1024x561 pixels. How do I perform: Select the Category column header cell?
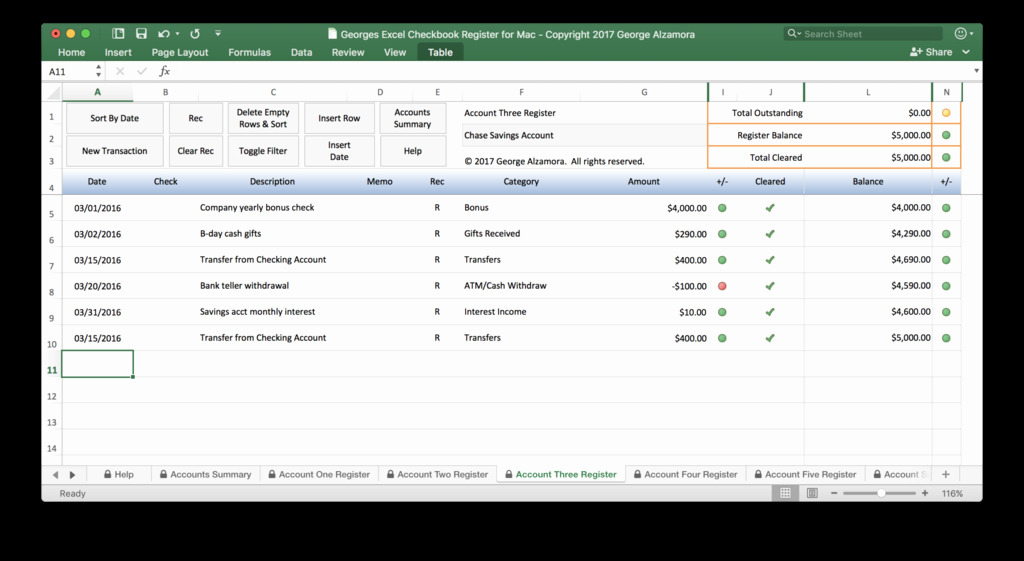521,182
